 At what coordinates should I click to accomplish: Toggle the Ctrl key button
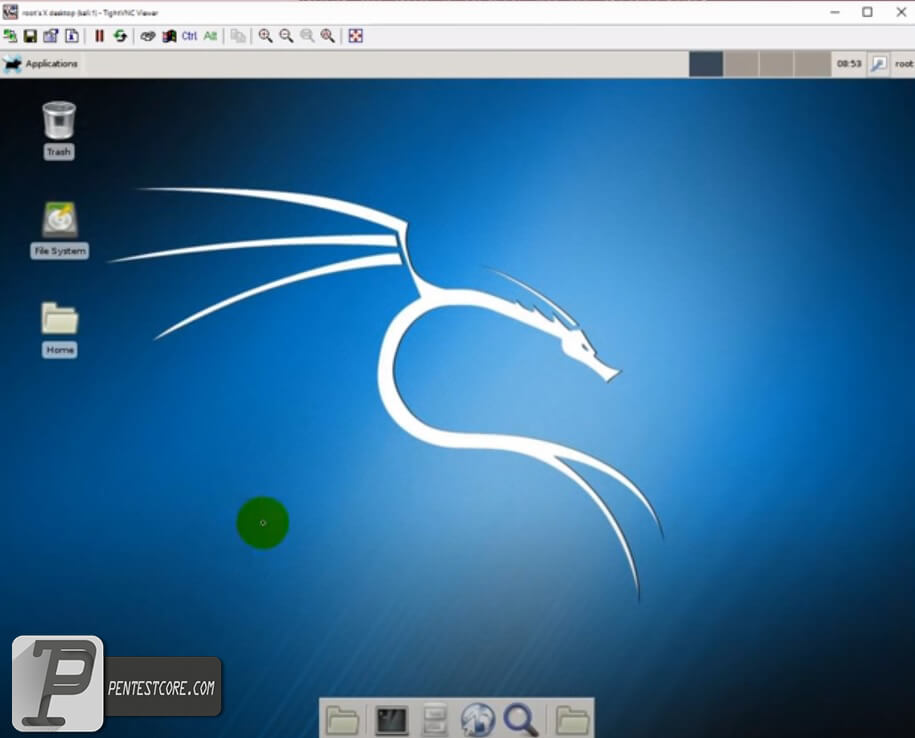190,36
